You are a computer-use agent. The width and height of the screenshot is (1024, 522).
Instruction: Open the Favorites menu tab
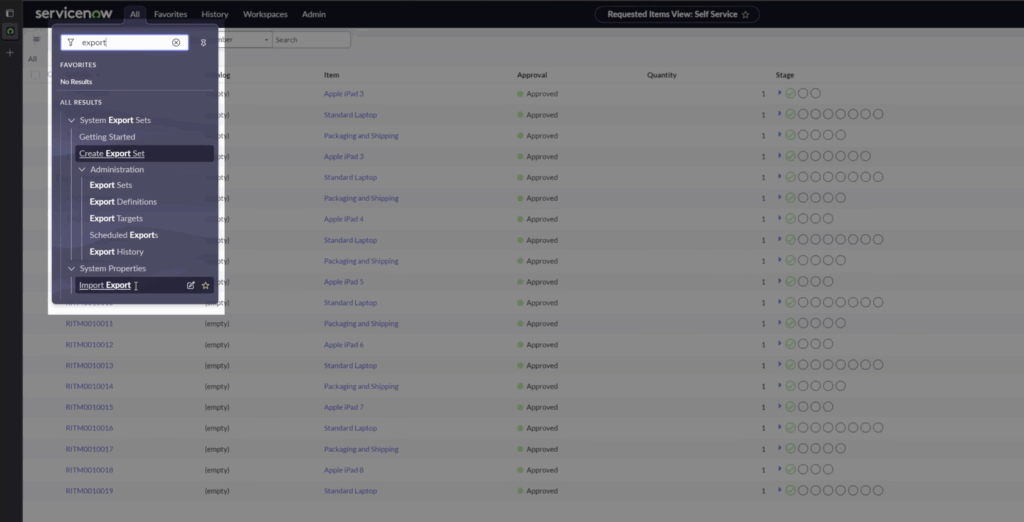pos(170,15)
